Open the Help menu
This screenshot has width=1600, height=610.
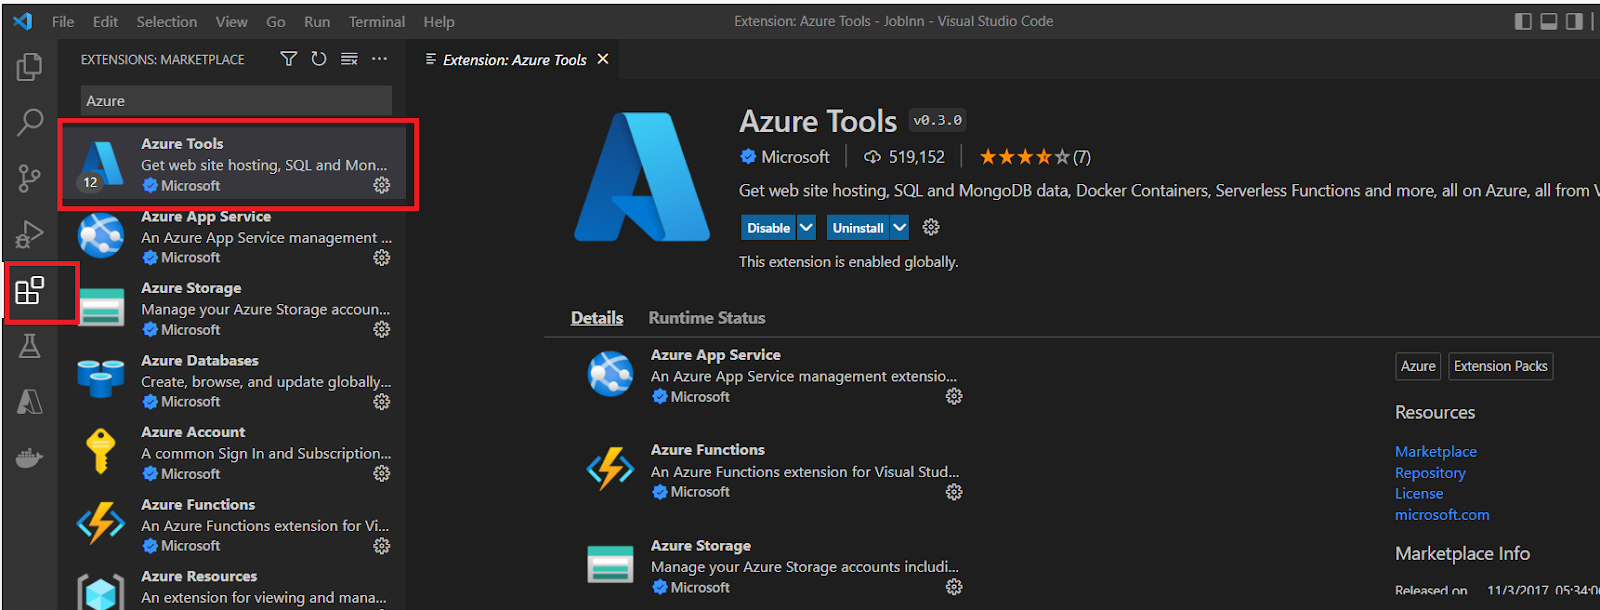coord(439,21)
